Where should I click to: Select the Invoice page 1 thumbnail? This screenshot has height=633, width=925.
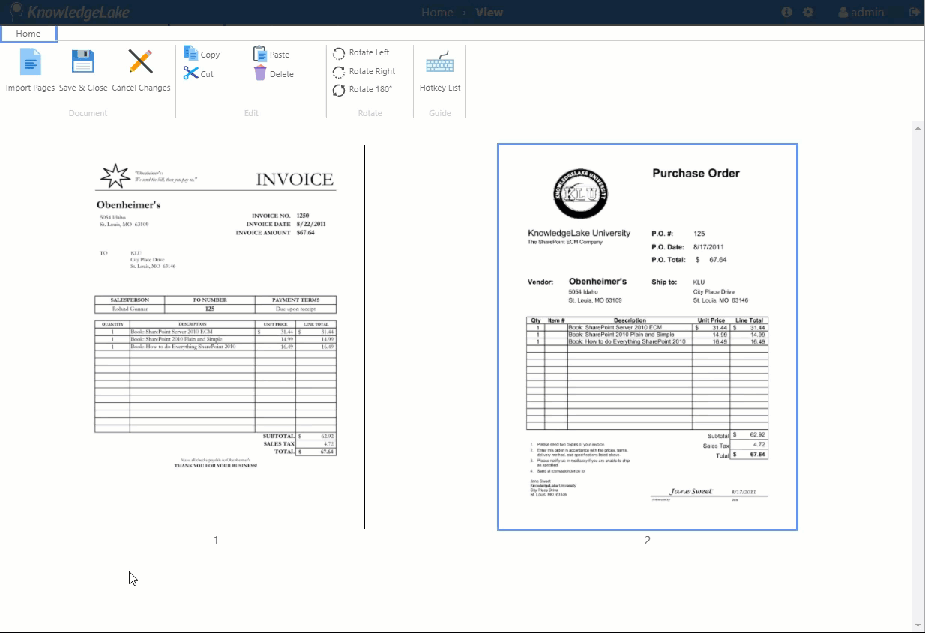[x=216, y=336]
